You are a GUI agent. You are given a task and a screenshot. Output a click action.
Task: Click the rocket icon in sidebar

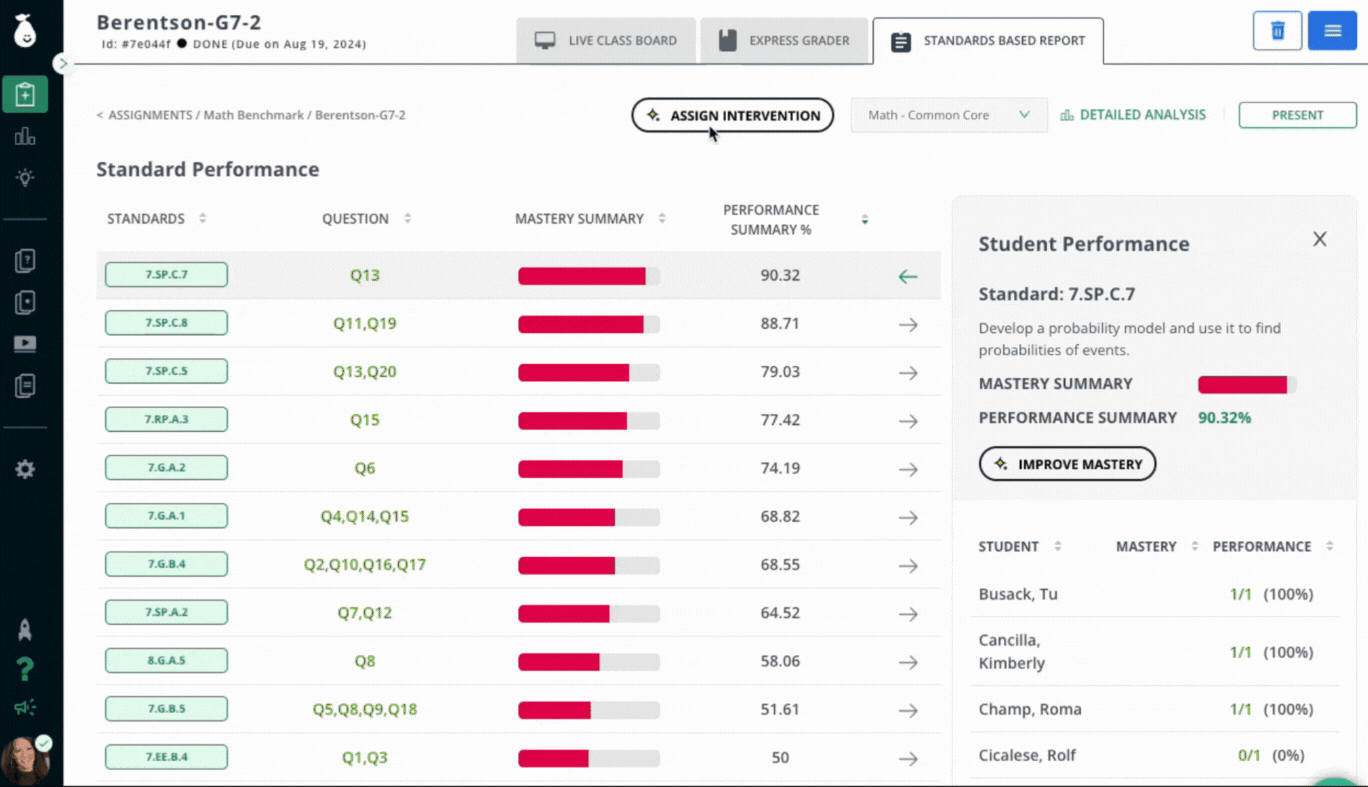click(x=25, y=629)
